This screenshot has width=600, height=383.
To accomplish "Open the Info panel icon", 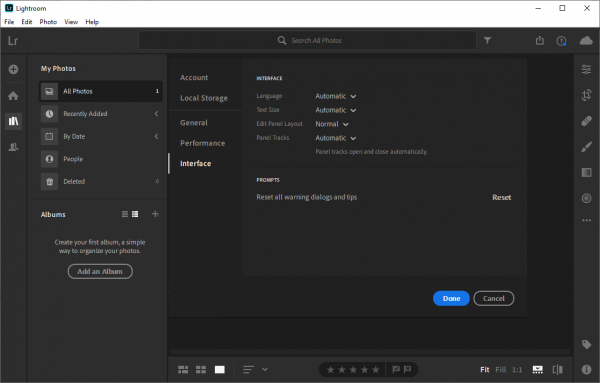I will (x=586, y=369).
